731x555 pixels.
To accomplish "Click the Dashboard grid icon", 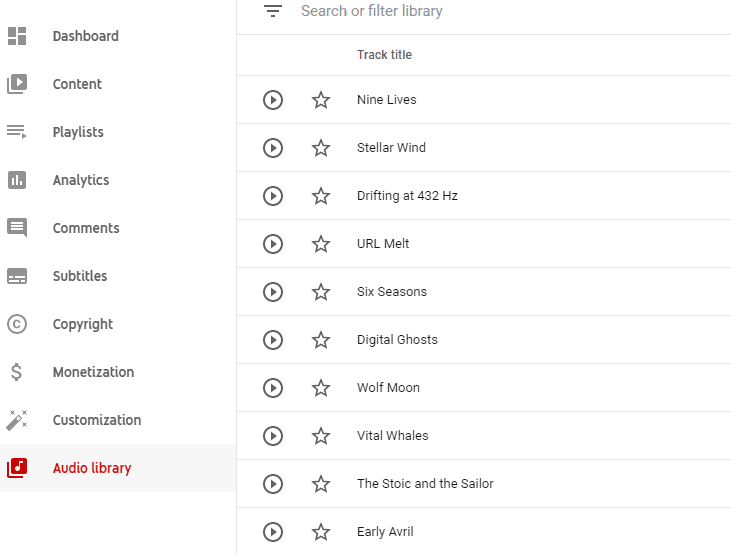I will (x=17, y=36).
